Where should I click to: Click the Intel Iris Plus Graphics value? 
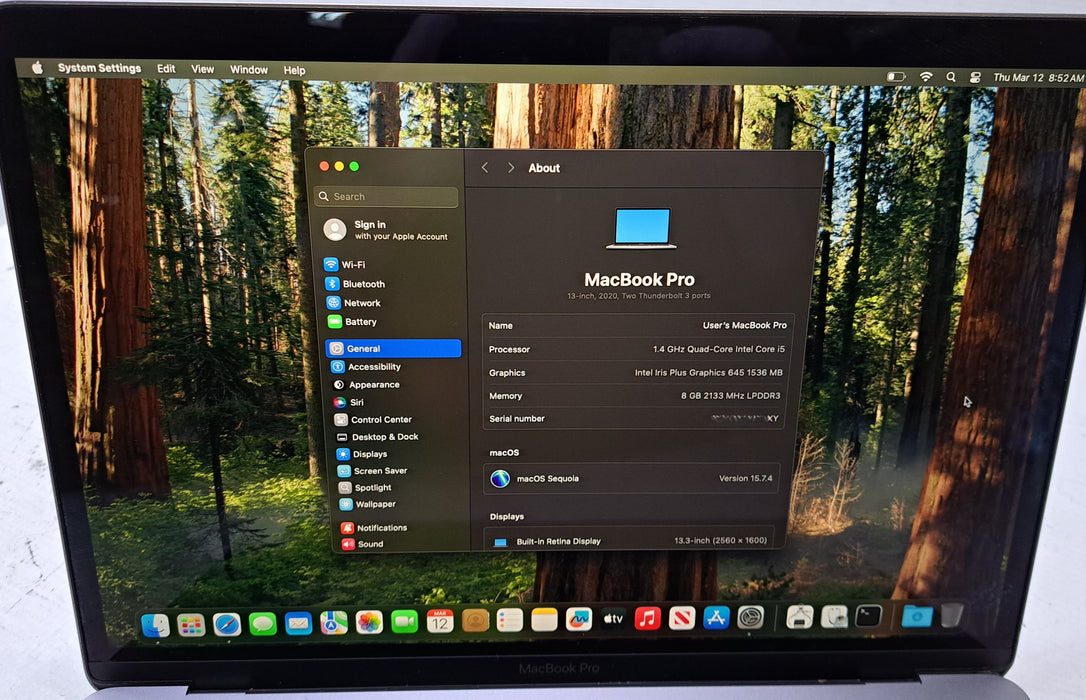pyautogui.click(x=709, y=373)
